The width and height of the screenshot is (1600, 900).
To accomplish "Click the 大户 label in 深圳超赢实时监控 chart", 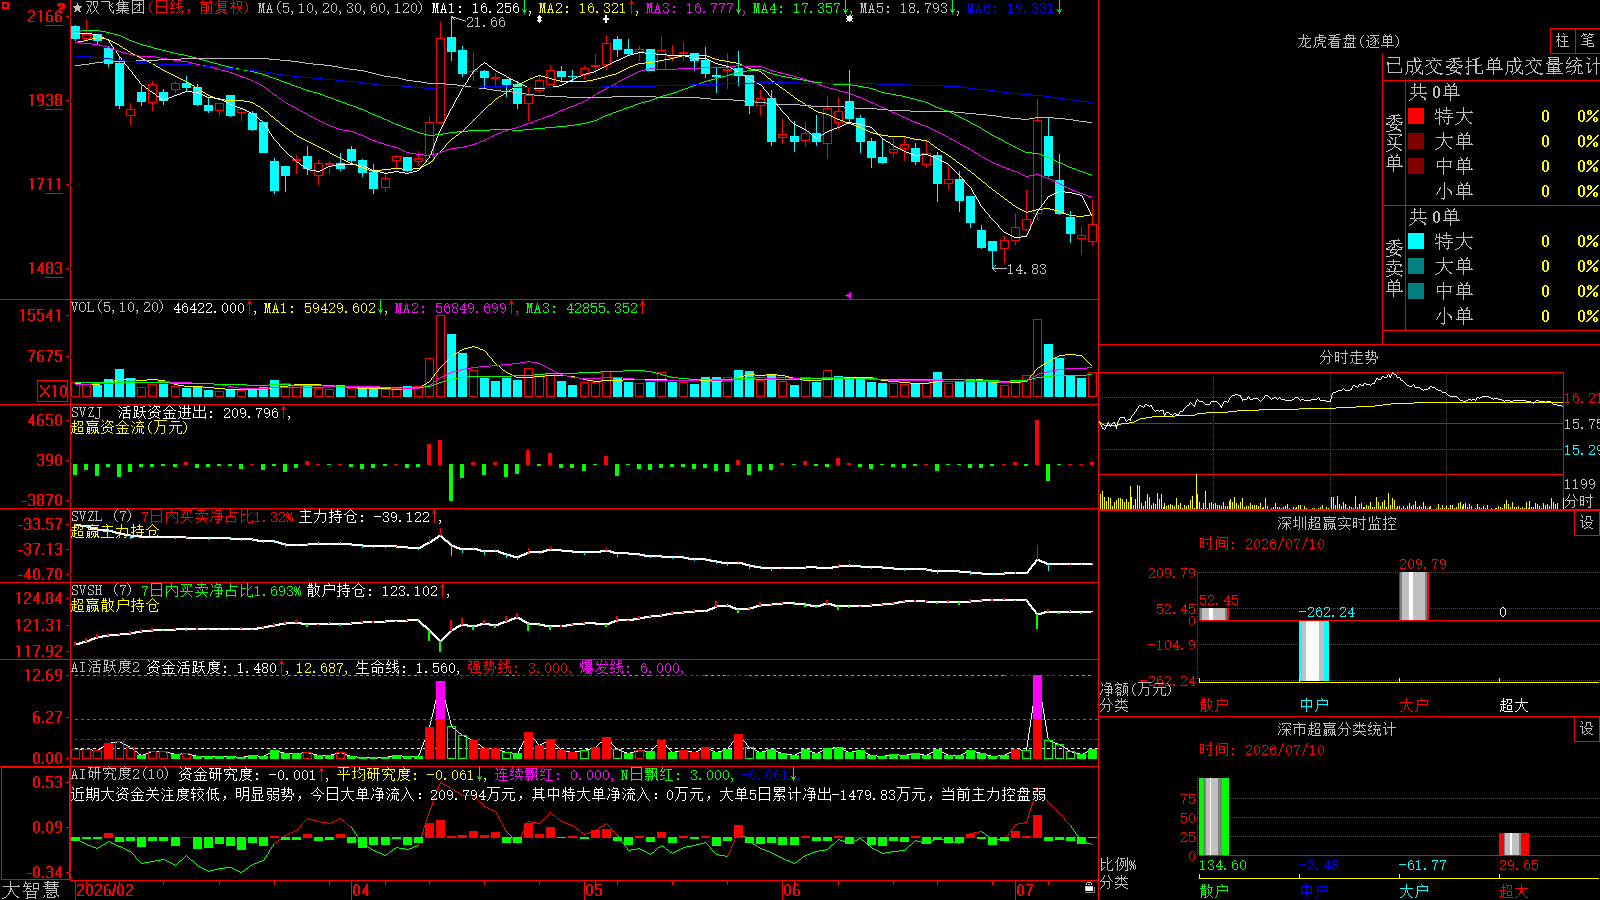I will pyautogui.click(x=1414, y=705).
